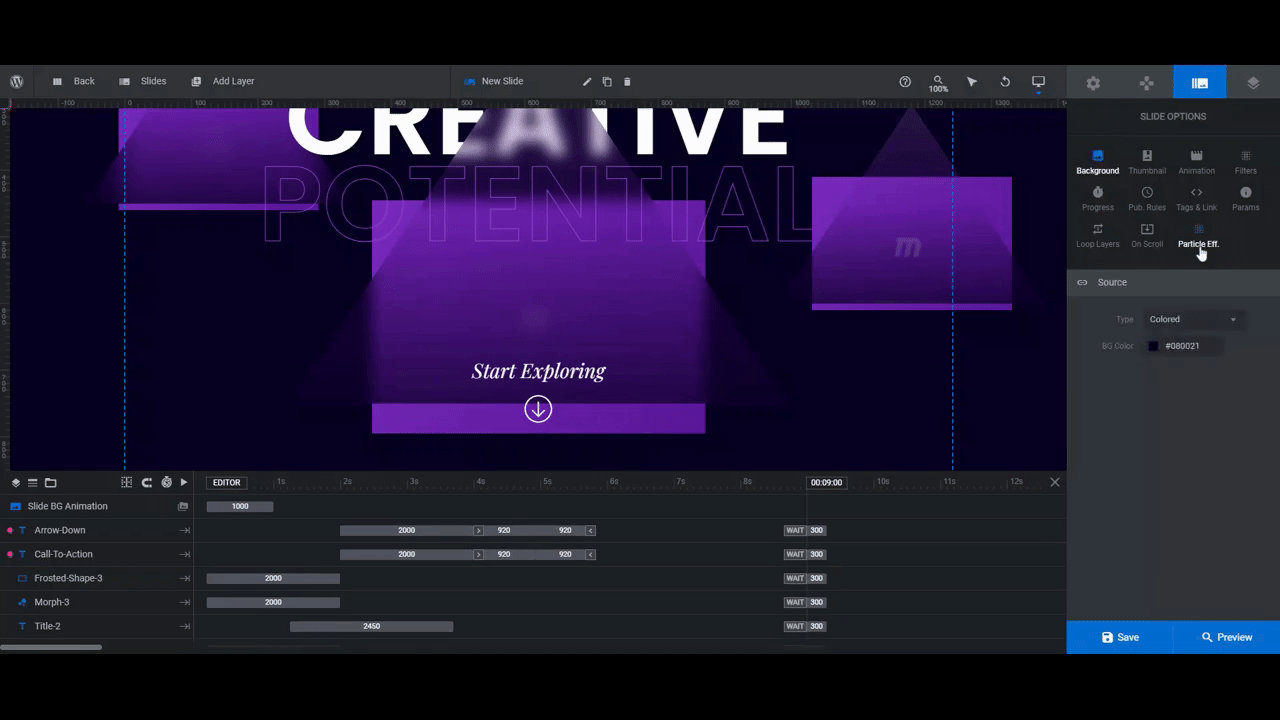Click the WordPress logo icon
This screenshot has width=1280, height=720.
(17, 81)
